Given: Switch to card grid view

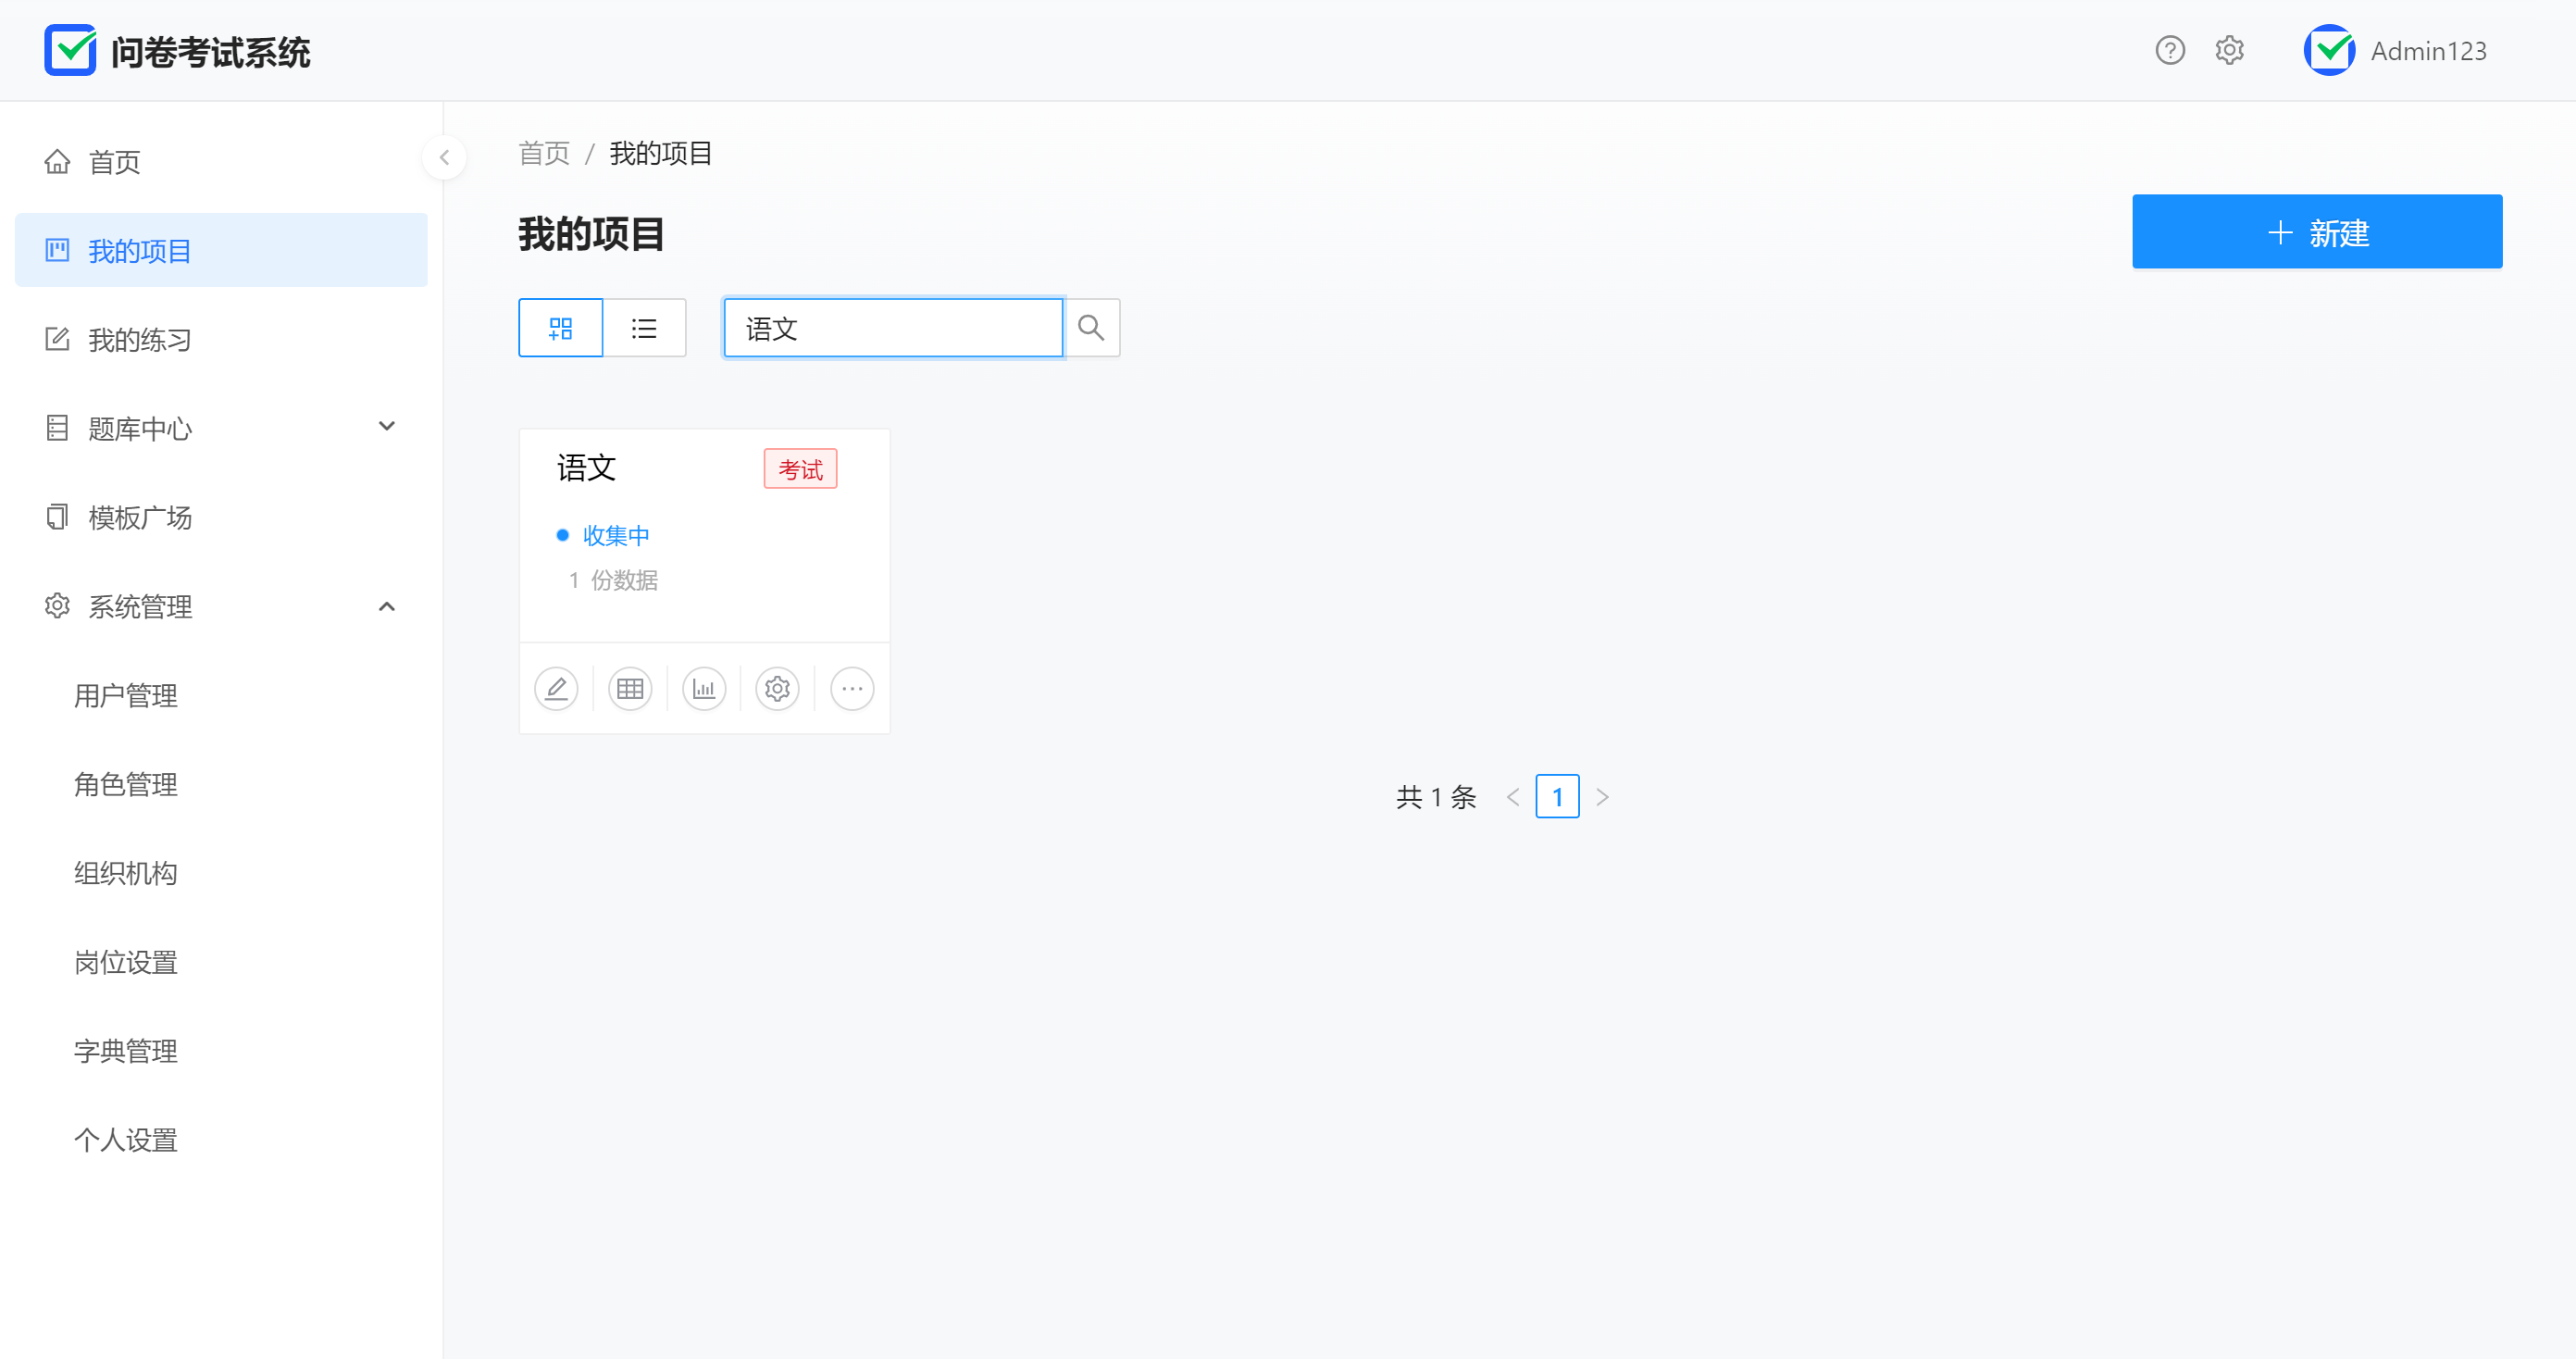Looking at the screenshot, I should pyautogui.click(x=560, y=328).
